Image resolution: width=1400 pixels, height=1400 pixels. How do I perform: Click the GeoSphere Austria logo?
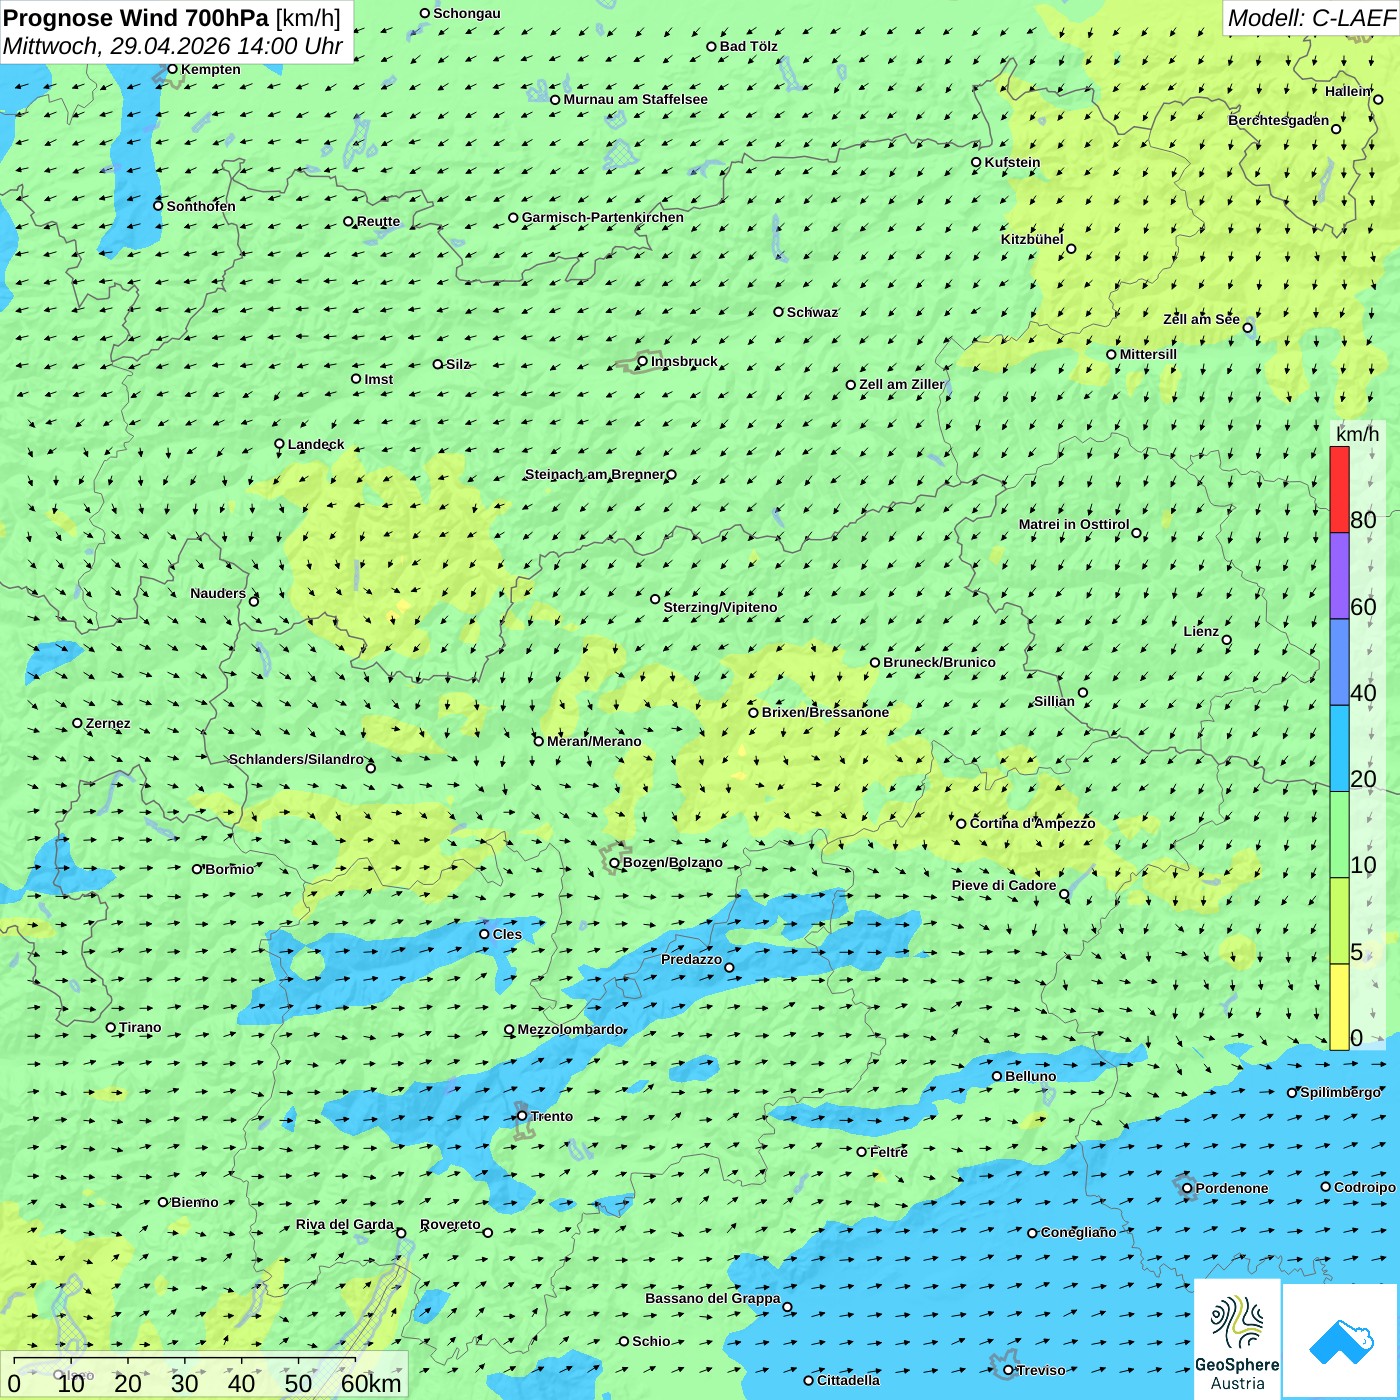coord(1237,1340)
